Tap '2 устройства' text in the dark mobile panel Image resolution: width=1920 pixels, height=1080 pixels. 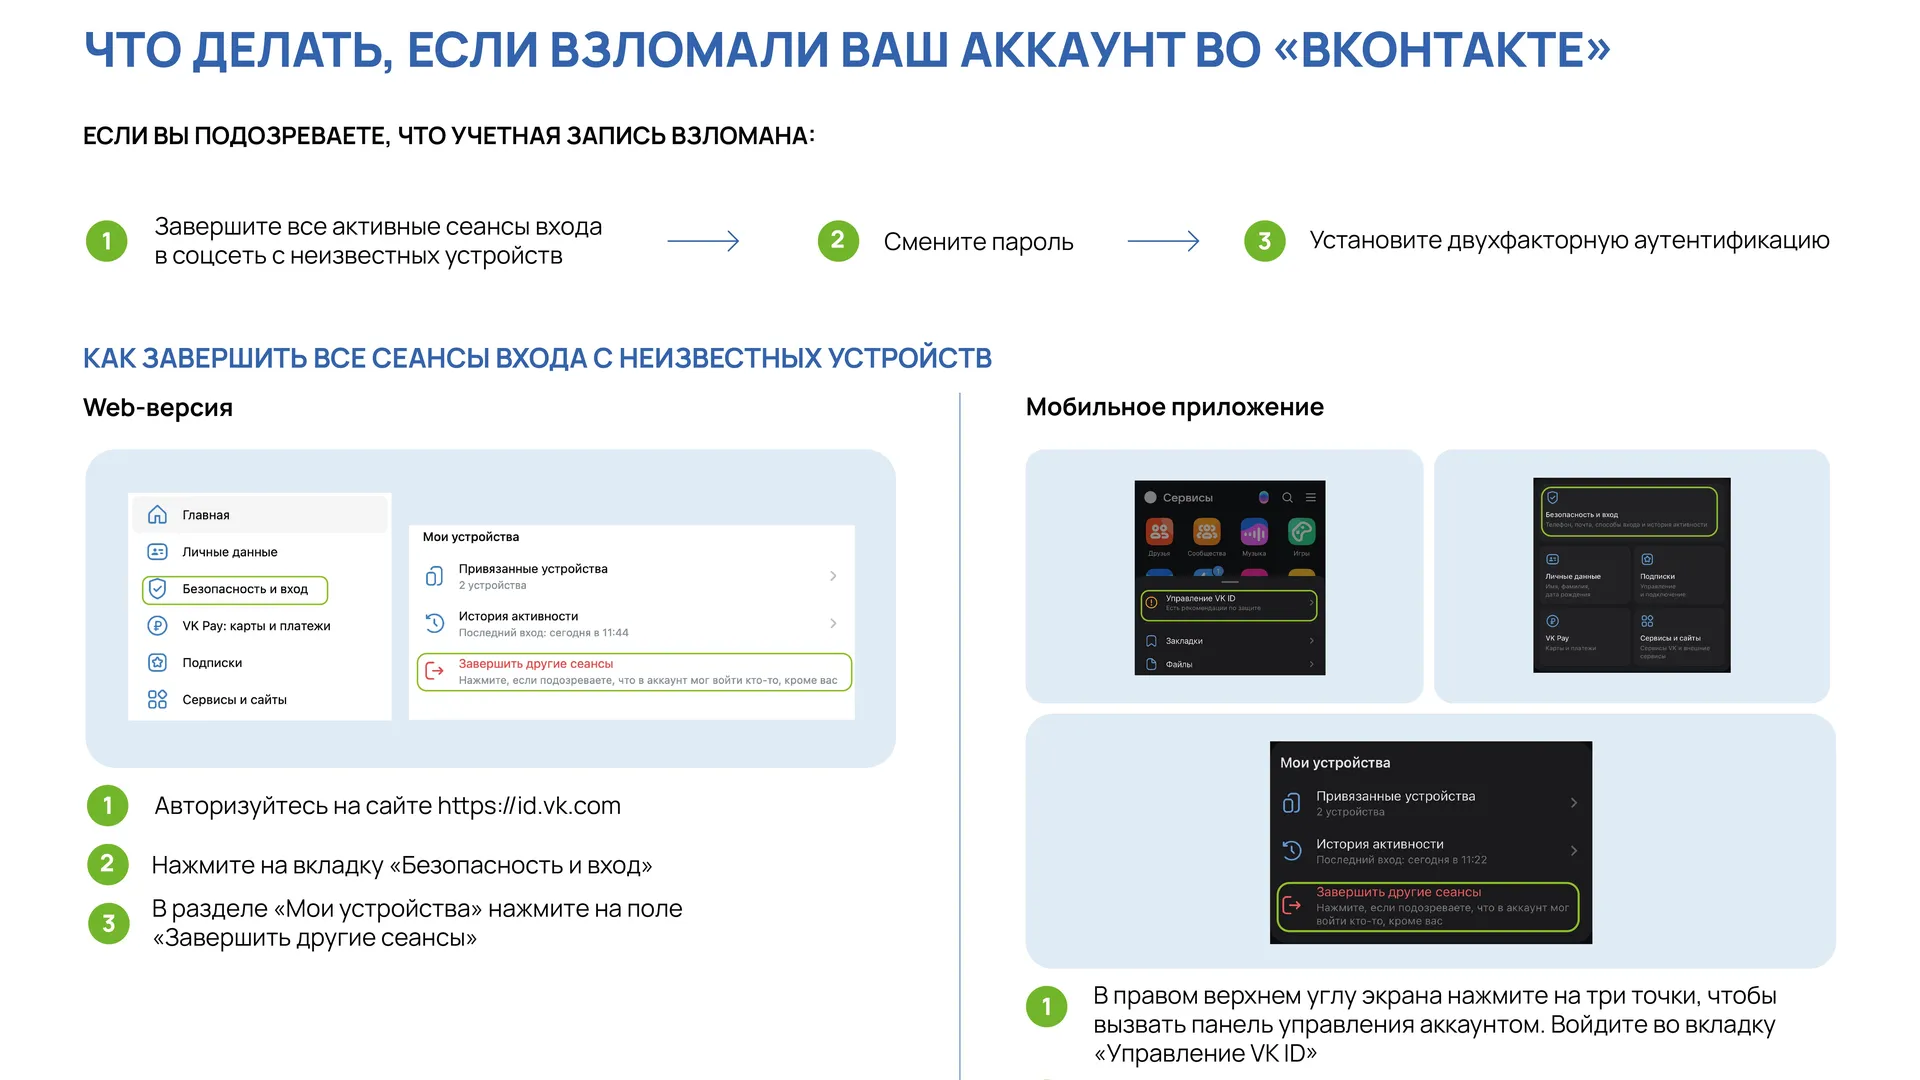(1350, 812)
